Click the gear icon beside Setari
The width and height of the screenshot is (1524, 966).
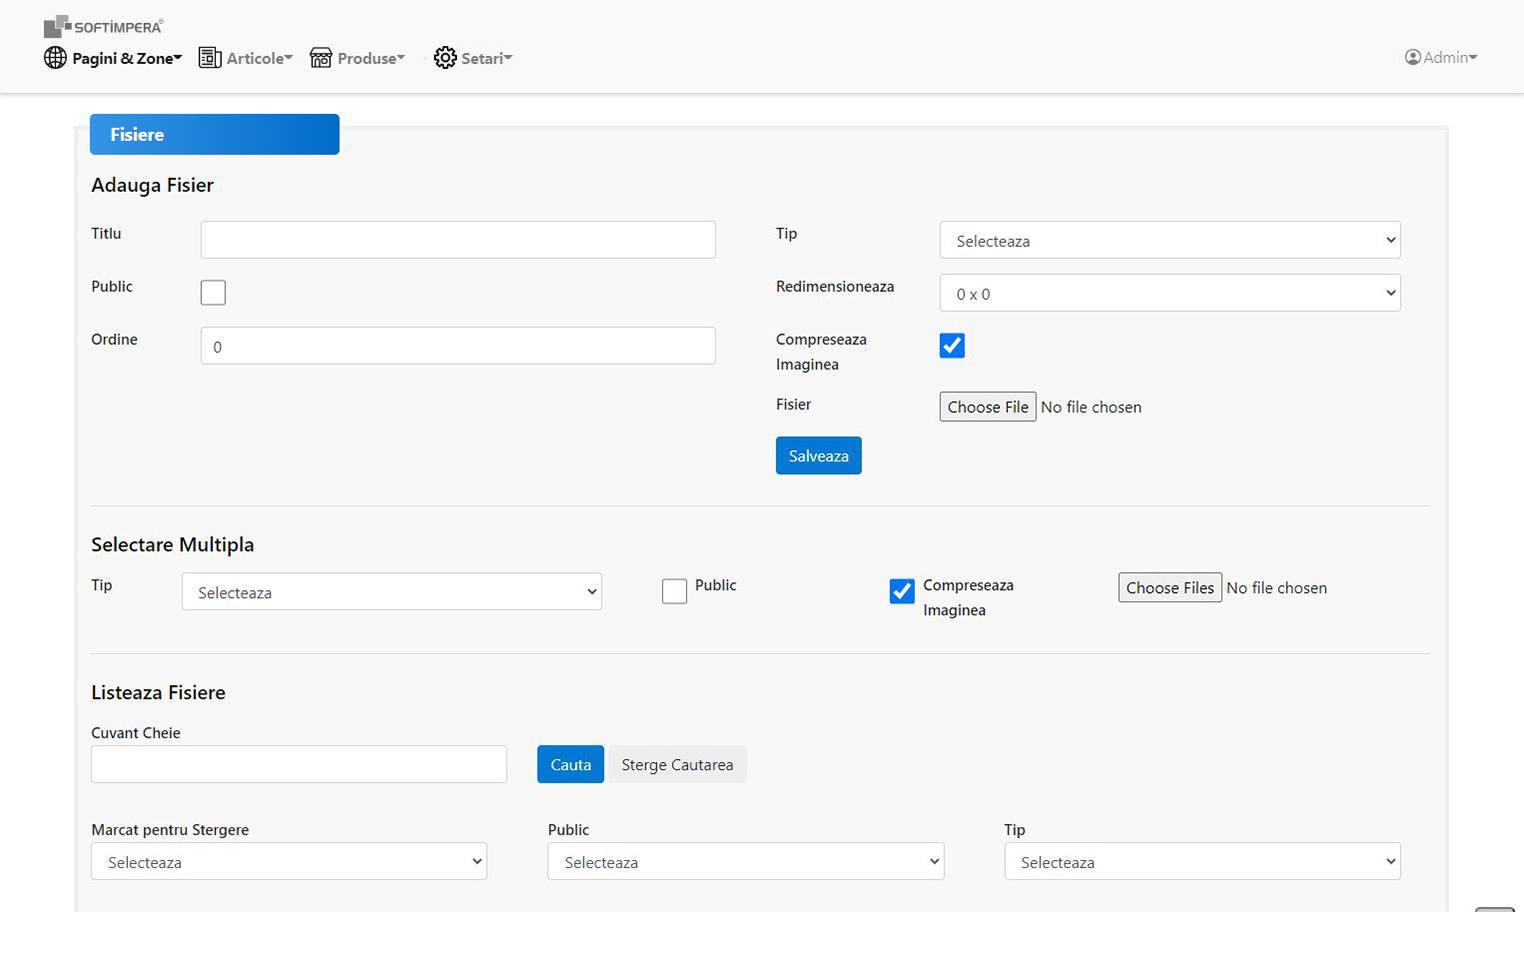pos(445,58)
